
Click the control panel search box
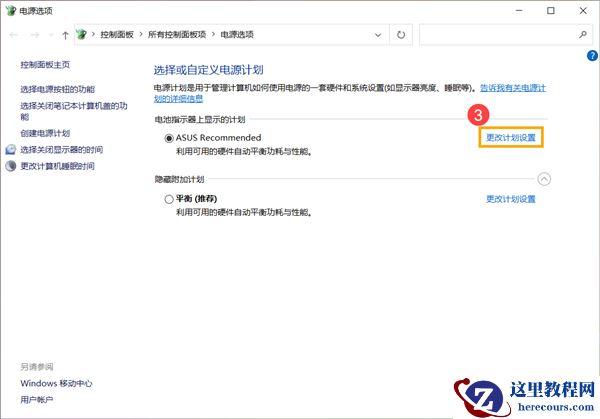(x=499, y=35)
